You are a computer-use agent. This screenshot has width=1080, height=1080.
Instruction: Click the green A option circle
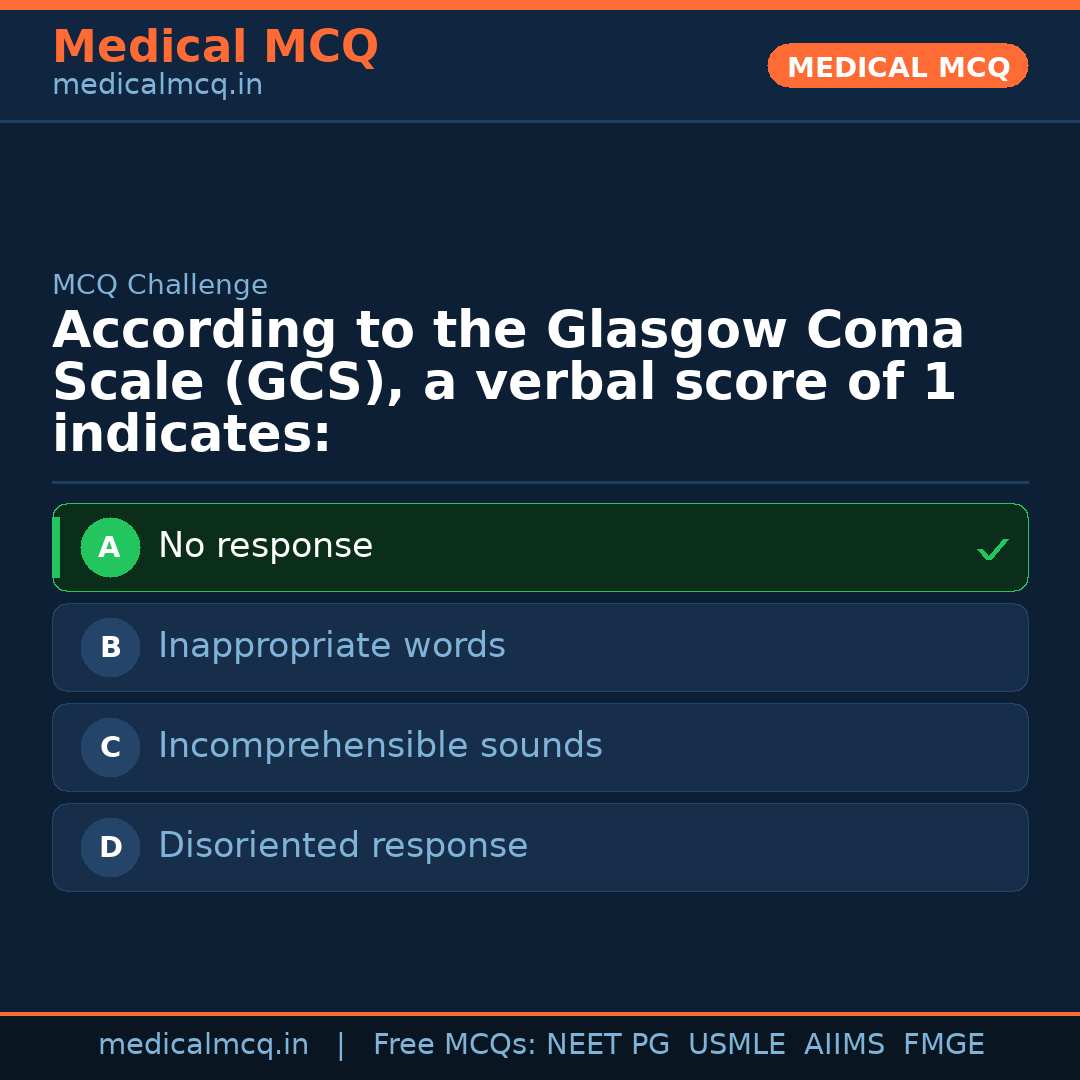coord(110,547)
